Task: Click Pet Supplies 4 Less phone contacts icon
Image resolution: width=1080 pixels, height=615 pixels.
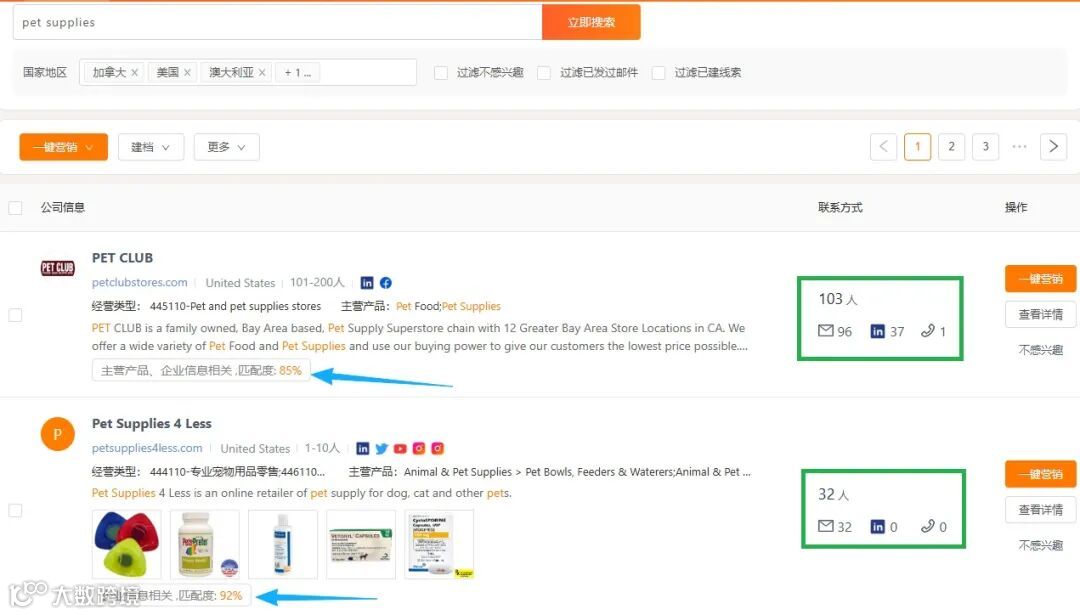Action: pos(928,527)
